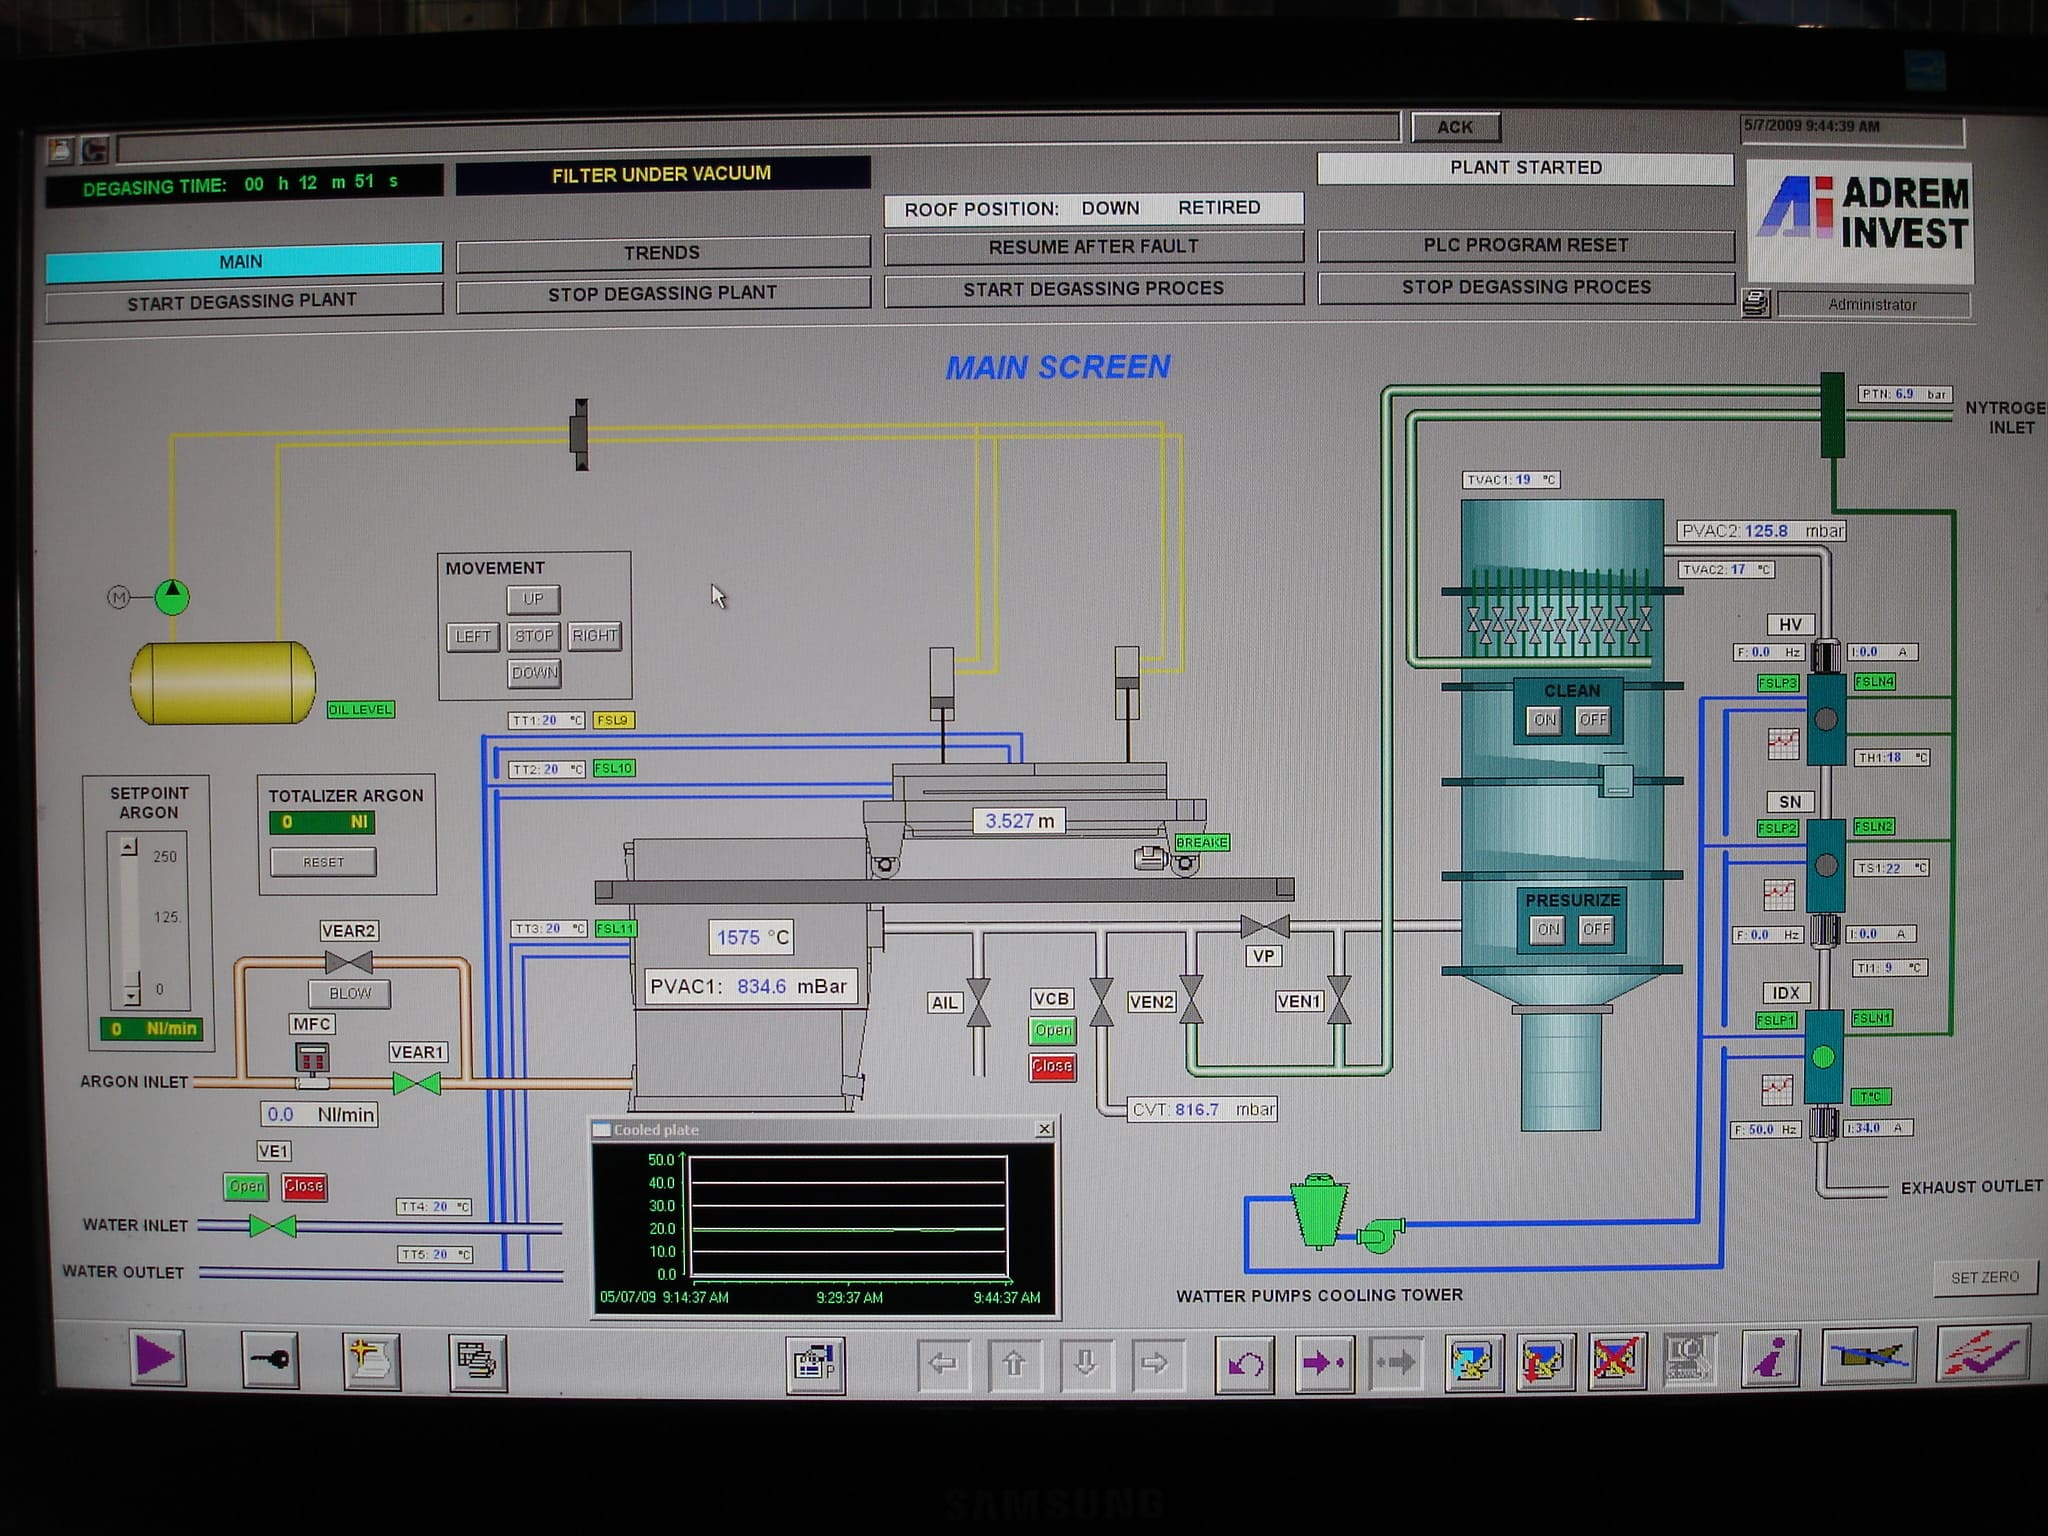Image resolution: width=2048 pixels, height=1536 pixels.
Task: Click the purple undo arrow icon
Action: [1244, 1363]
